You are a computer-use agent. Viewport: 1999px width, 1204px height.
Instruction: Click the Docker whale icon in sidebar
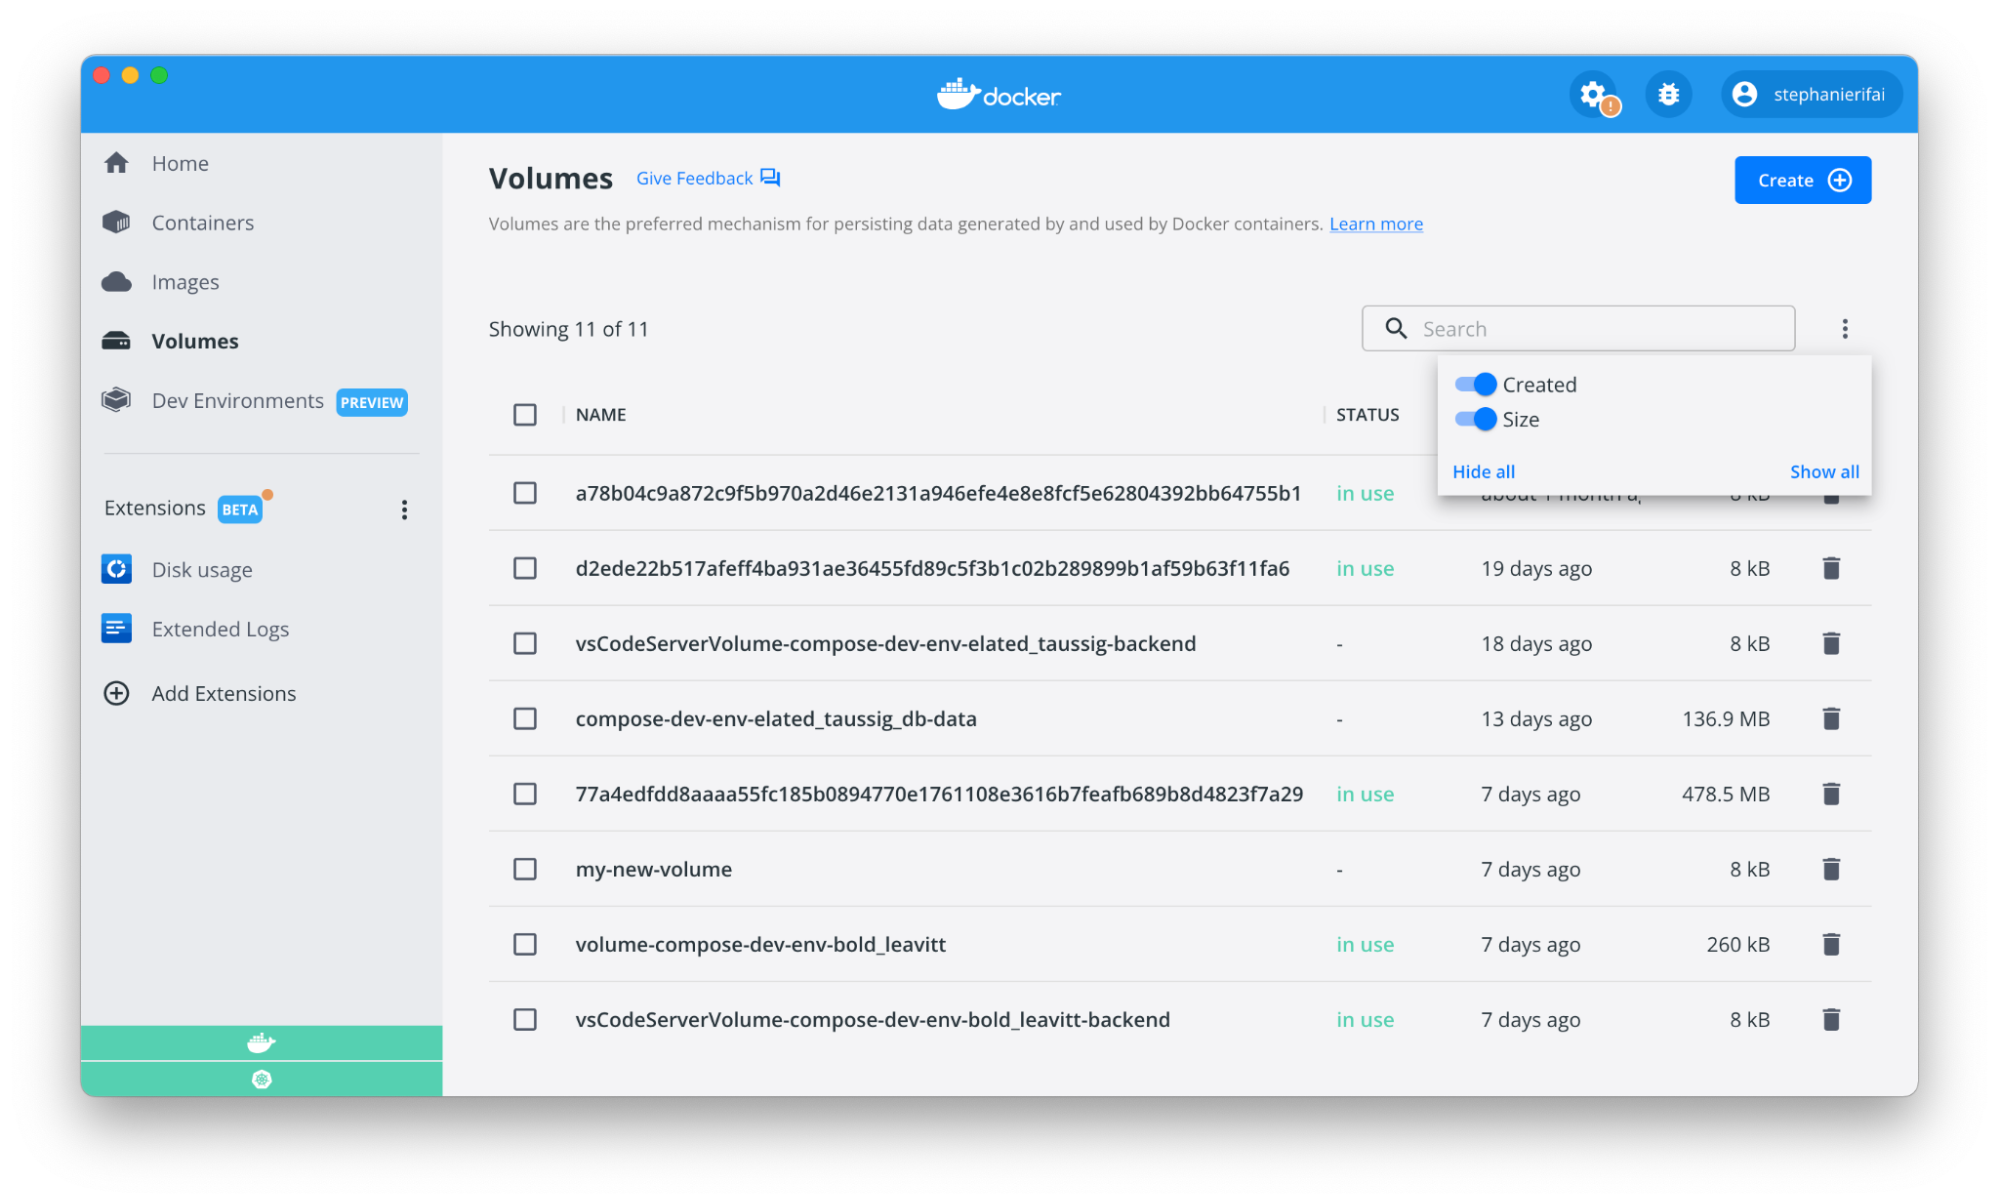(x=263, y=1043)
